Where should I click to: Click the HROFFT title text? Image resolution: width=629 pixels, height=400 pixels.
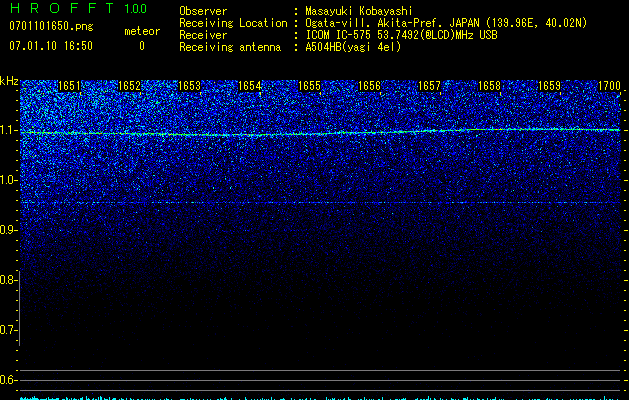[x=62, y=8]
